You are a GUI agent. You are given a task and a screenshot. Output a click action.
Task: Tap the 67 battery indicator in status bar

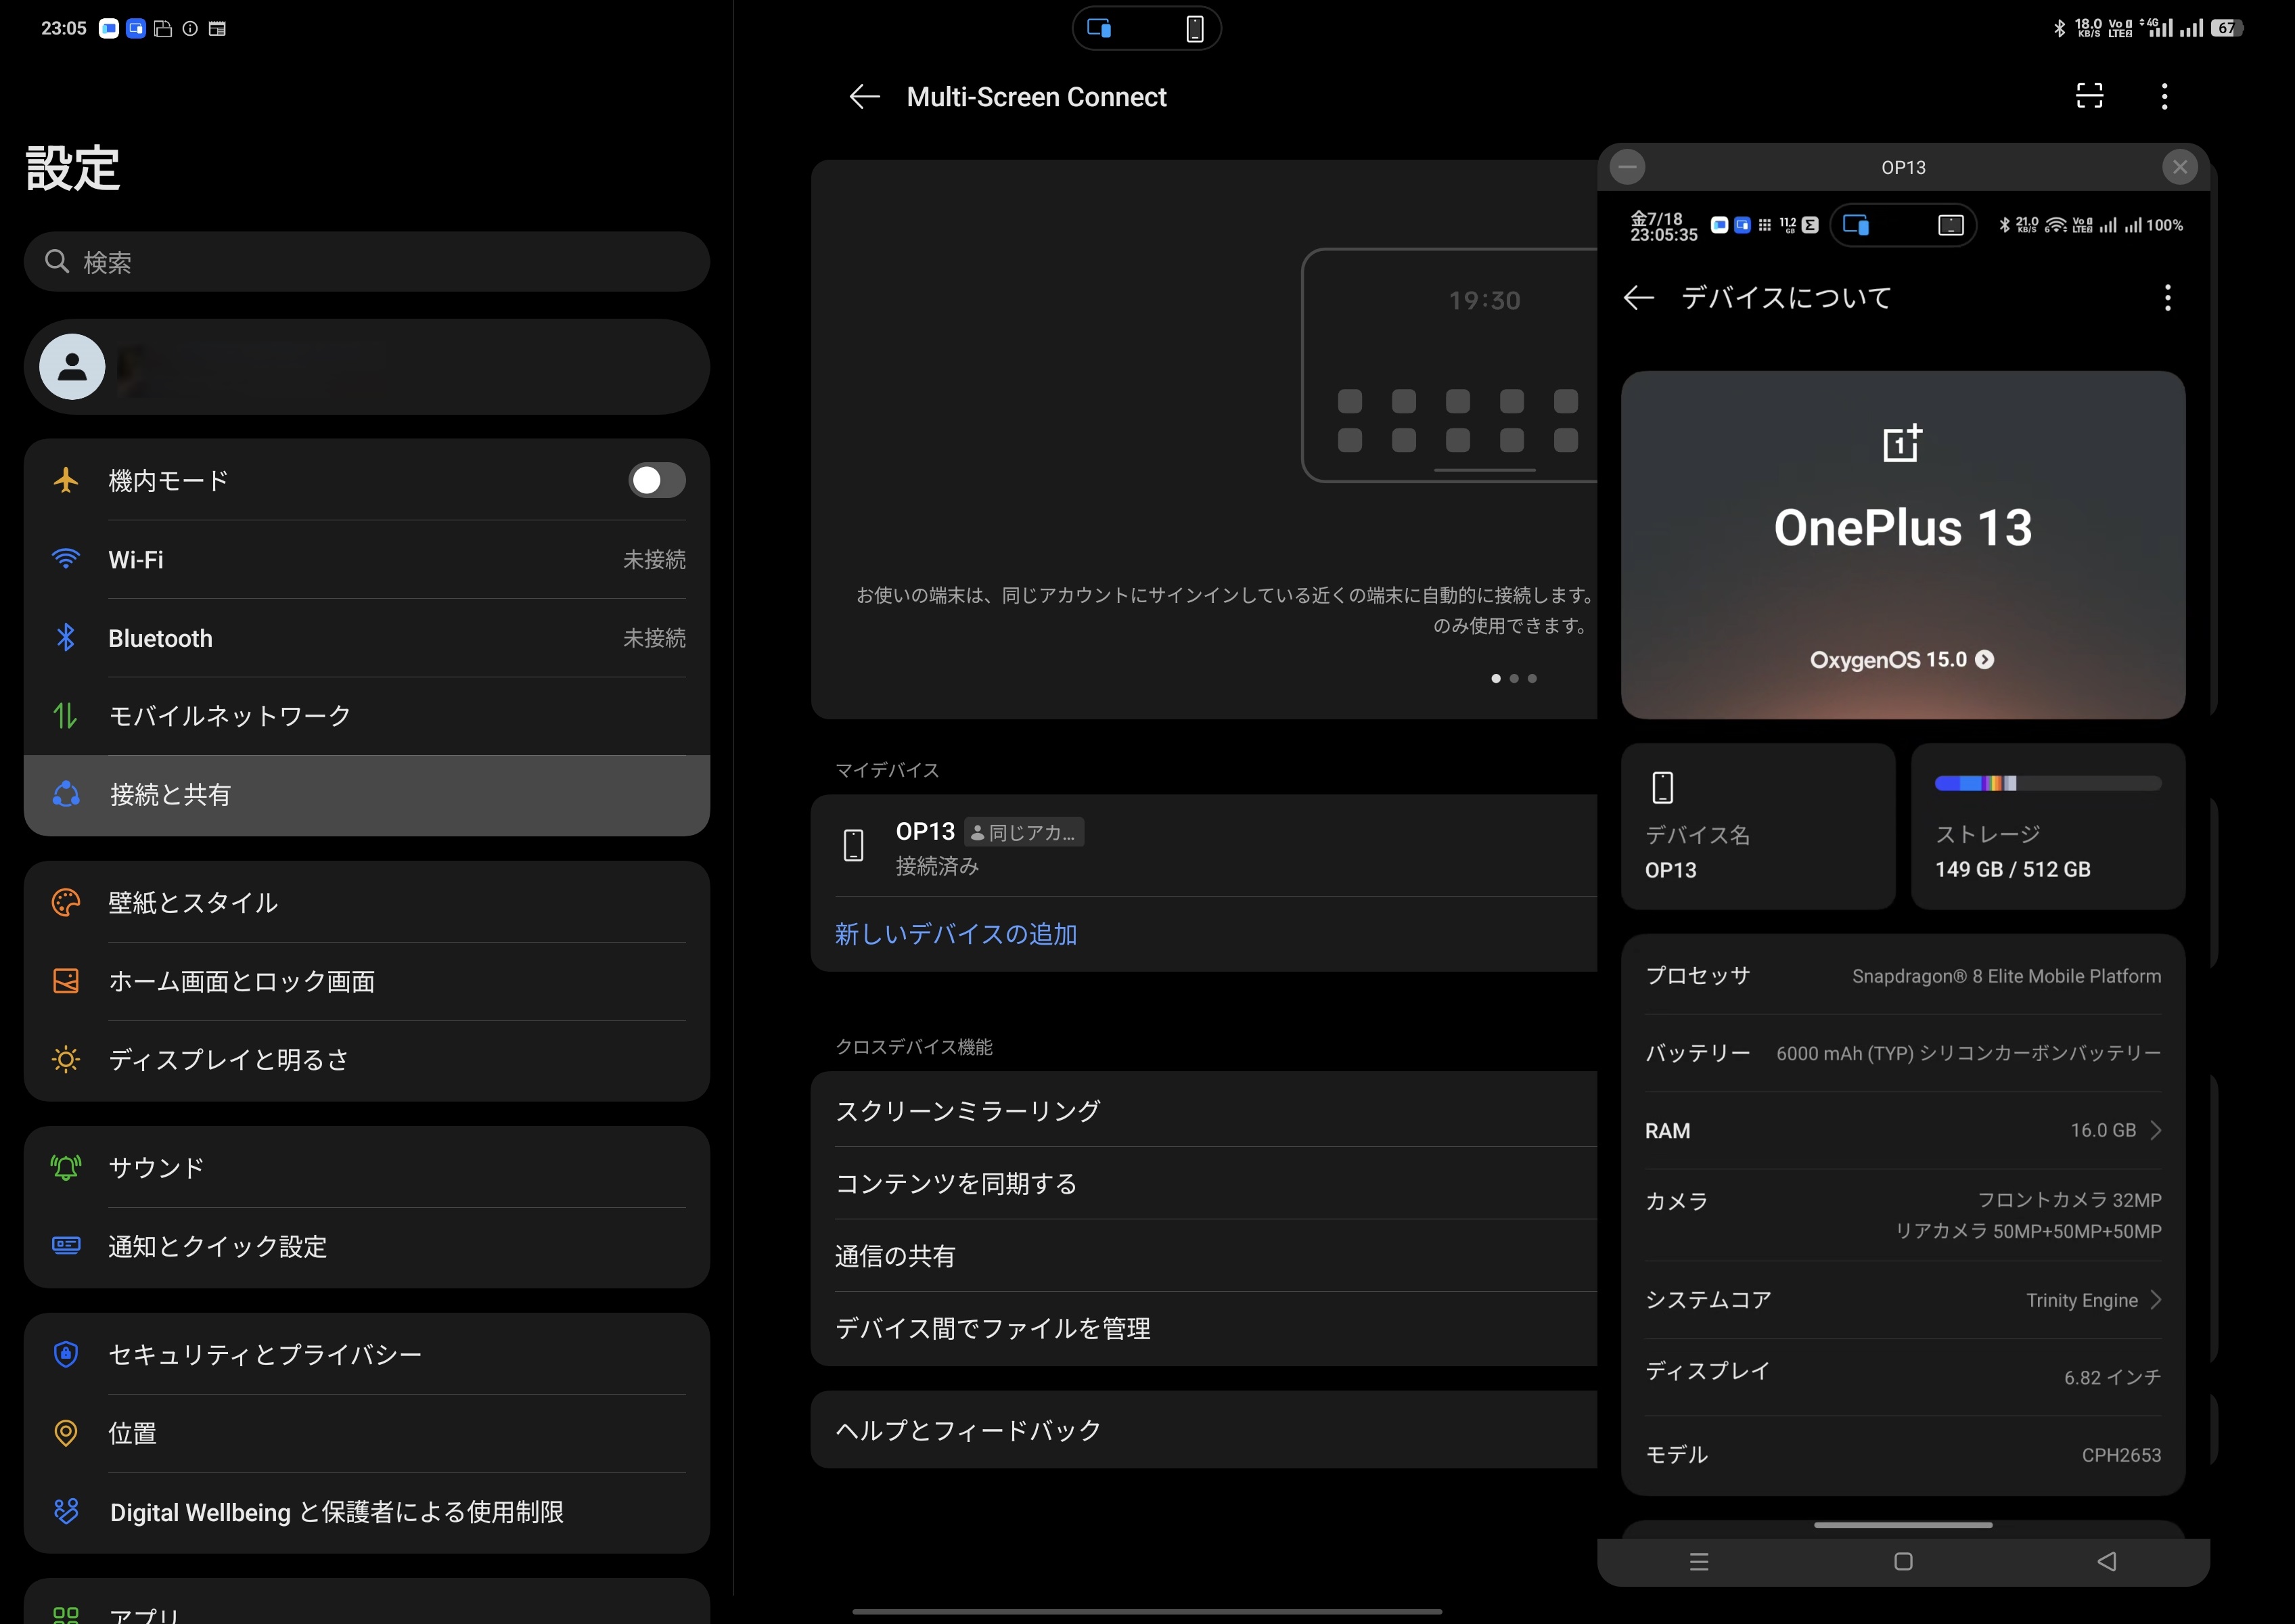click(x=2226, y=28)
